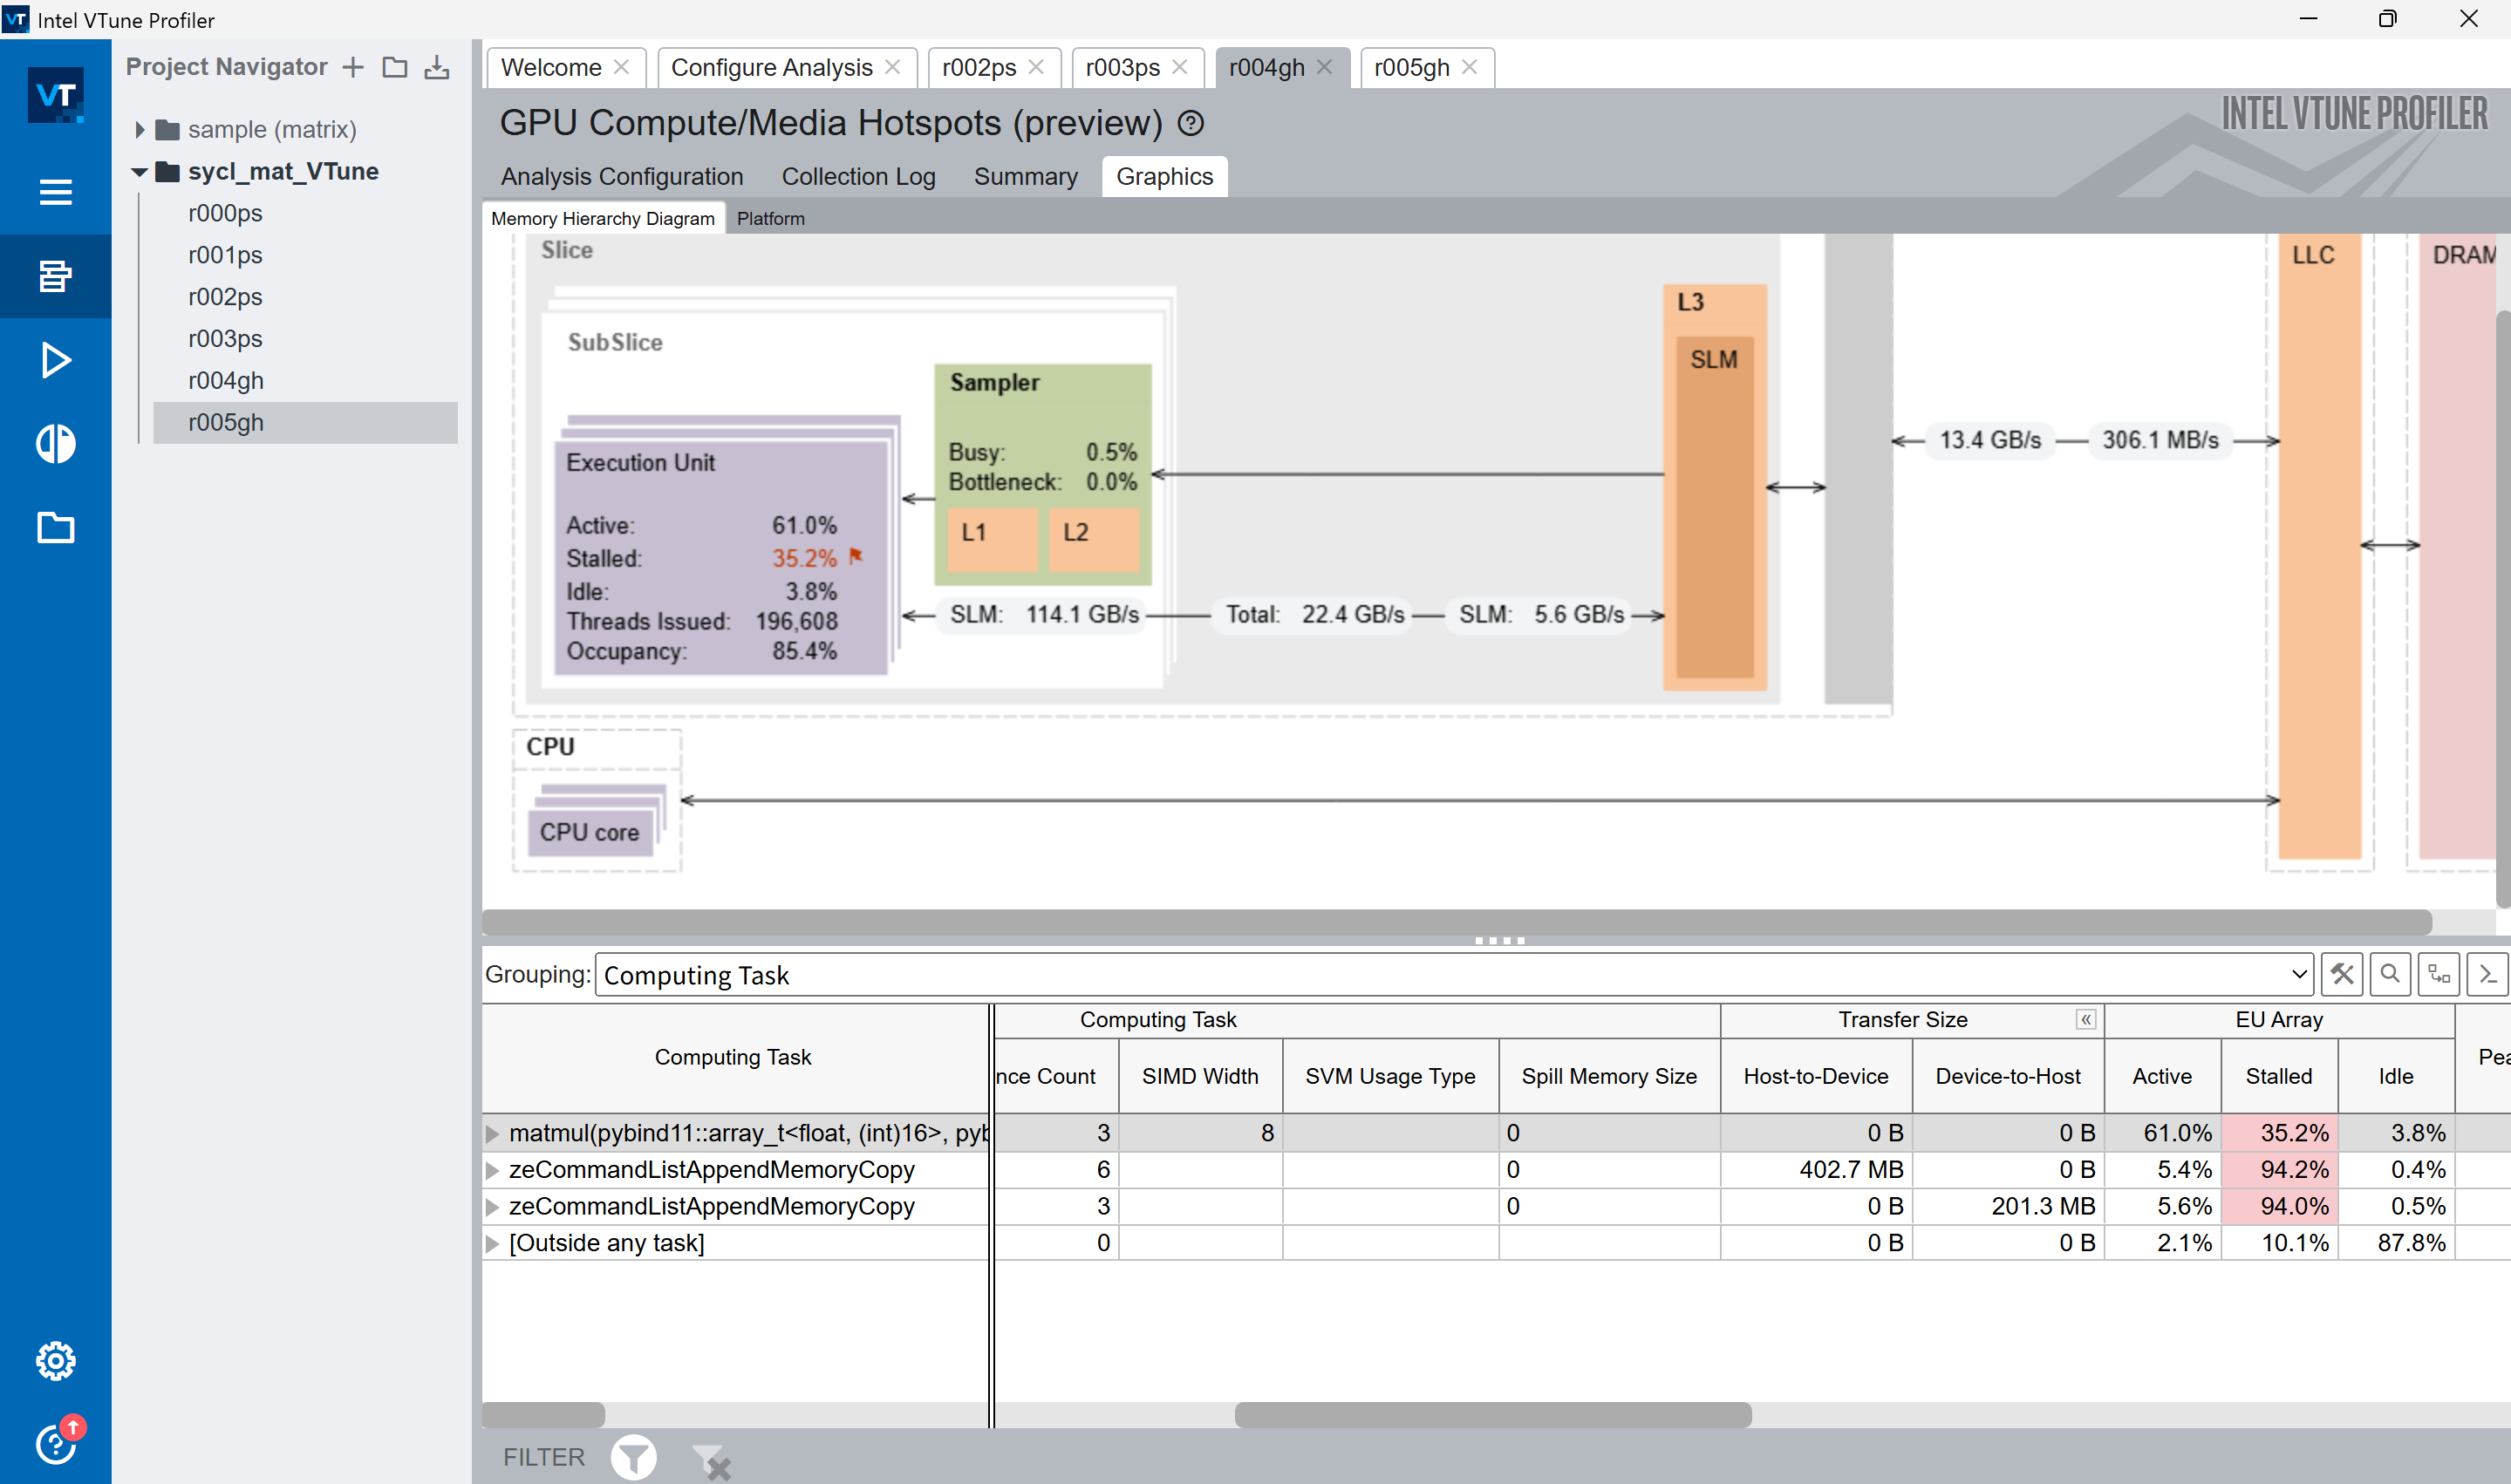Open result r000ps in navigator

(225, 213)
